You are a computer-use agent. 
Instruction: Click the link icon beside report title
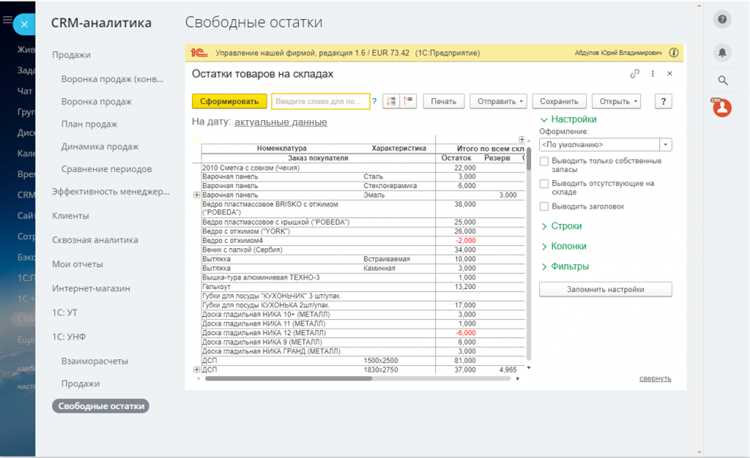(635, 74)
